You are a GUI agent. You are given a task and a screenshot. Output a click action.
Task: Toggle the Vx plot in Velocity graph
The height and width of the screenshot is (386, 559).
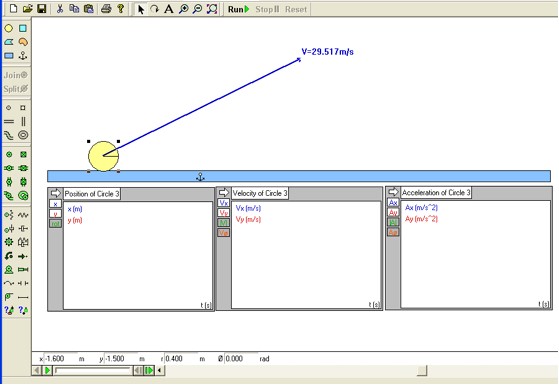pyautogui.click(x=224, y=203)
